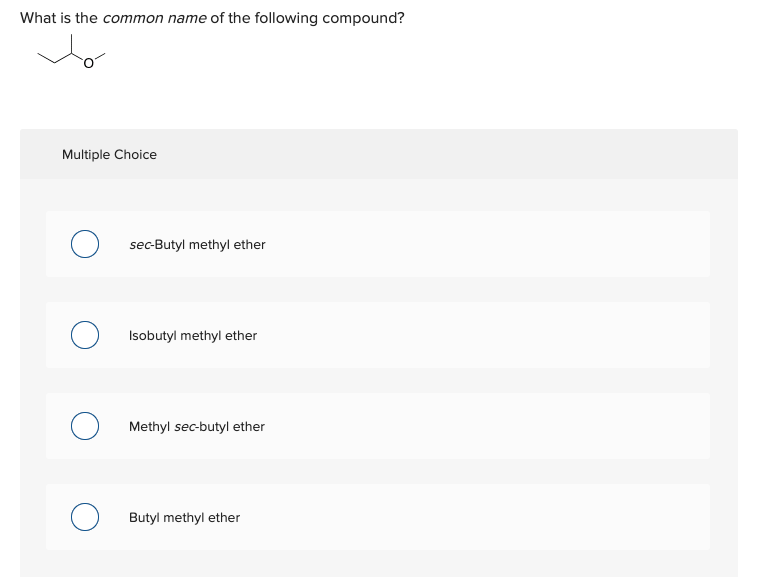Viewport: 773px width, 587px height.
Task: Click the skeletal structure drawing of the compound
Action: pyautogui.click(x=71, y=54)
